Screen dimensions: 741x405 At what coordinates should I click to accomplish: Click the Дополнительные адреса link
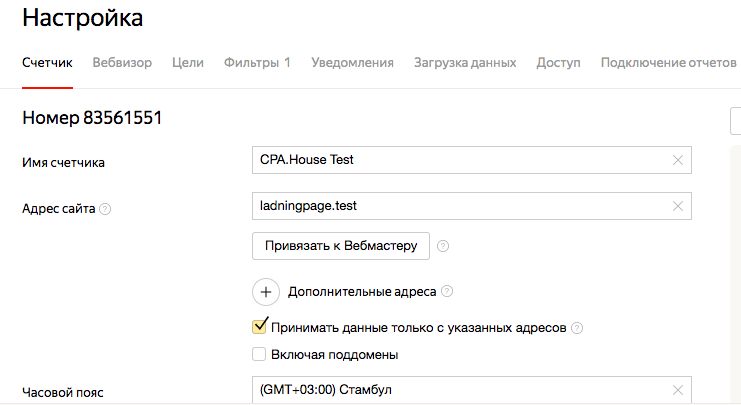click(x=361, y=292)
